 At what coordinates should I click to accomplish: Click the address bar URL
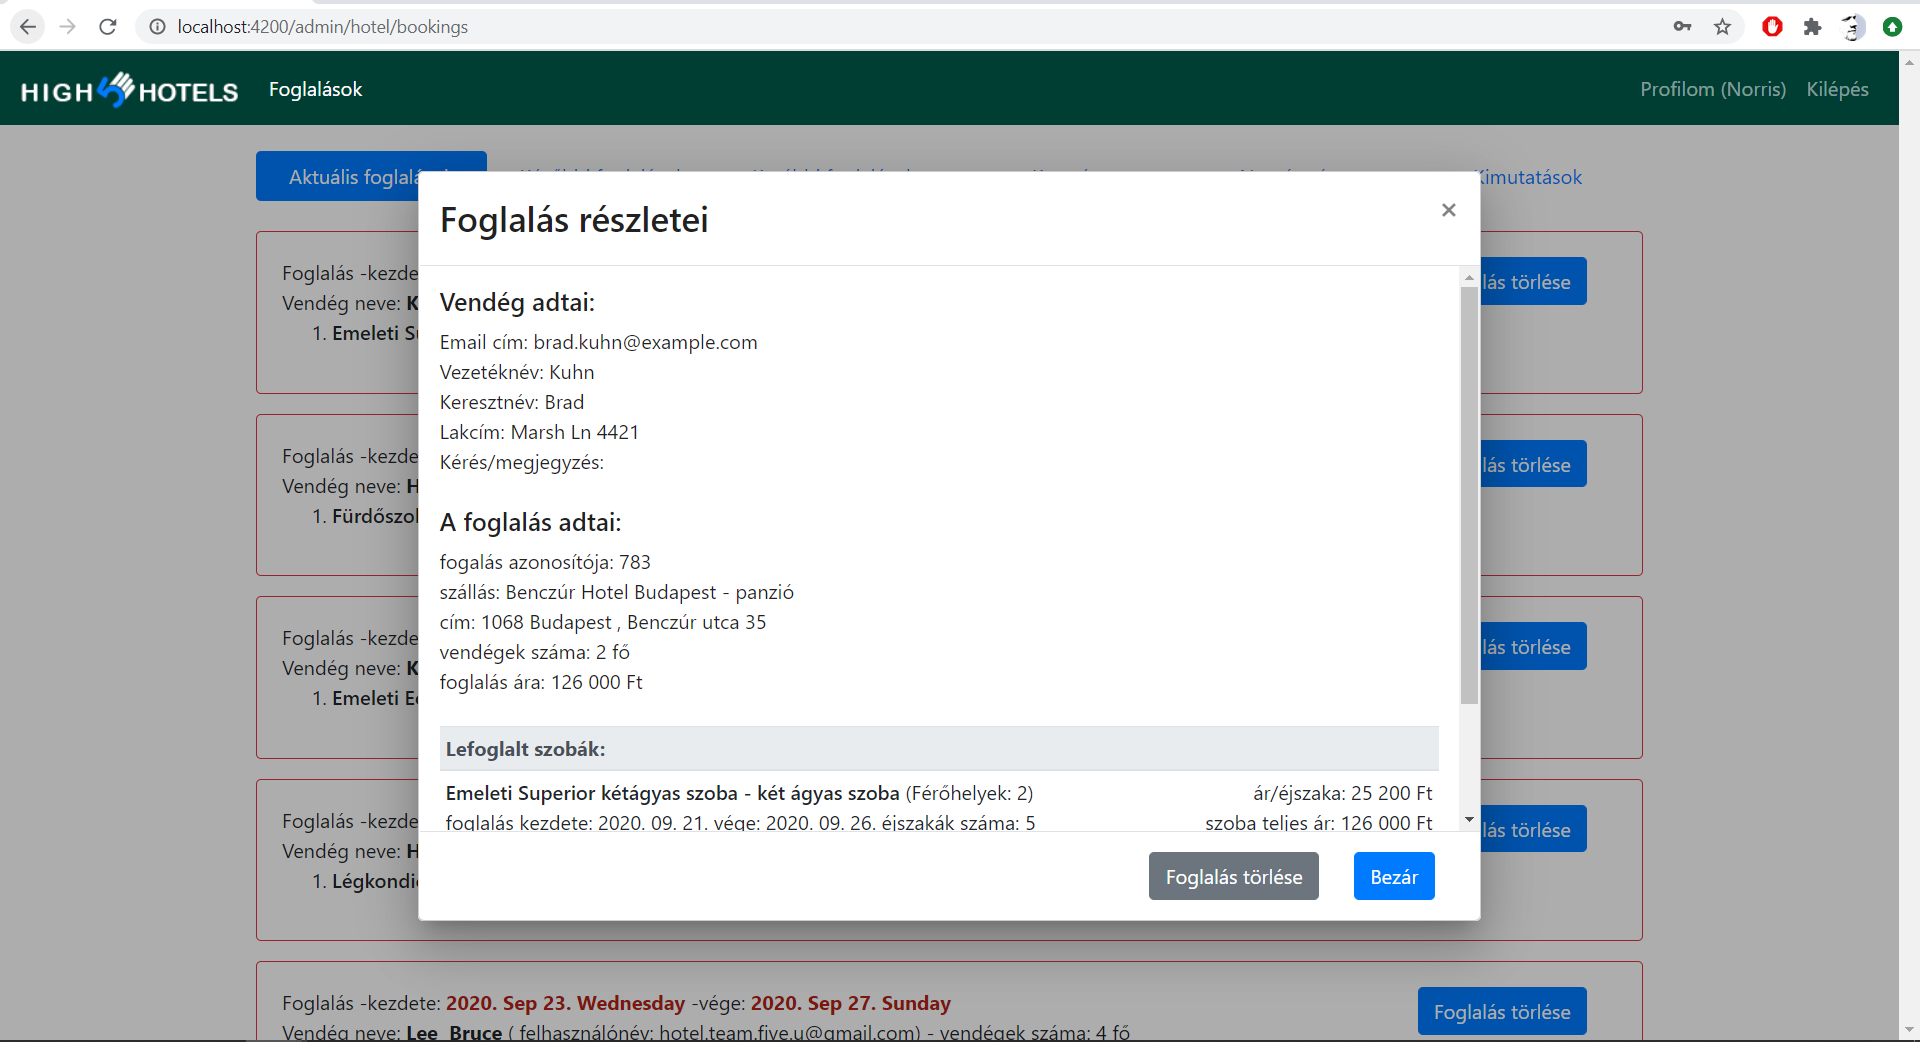323,27
